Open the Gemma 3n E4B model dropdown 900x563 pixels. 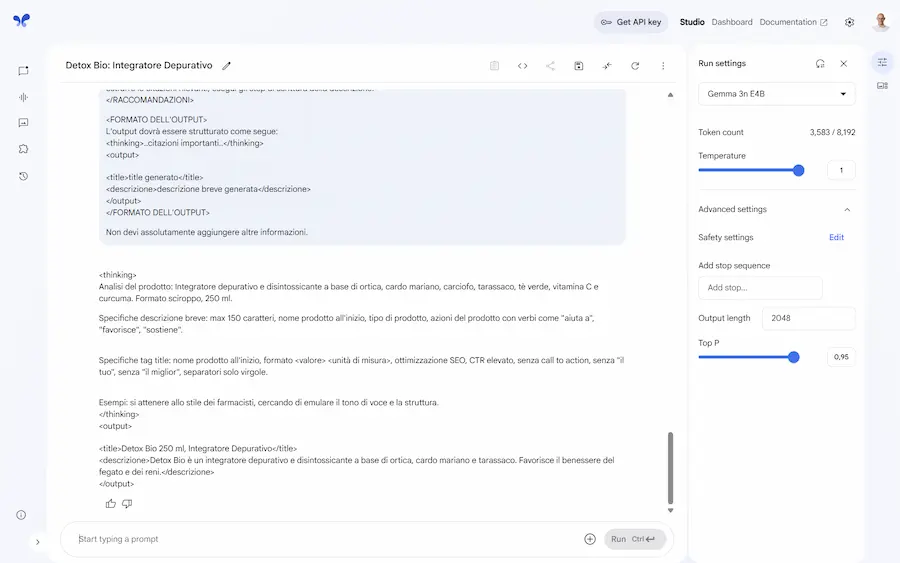click(x=777, y=94)
